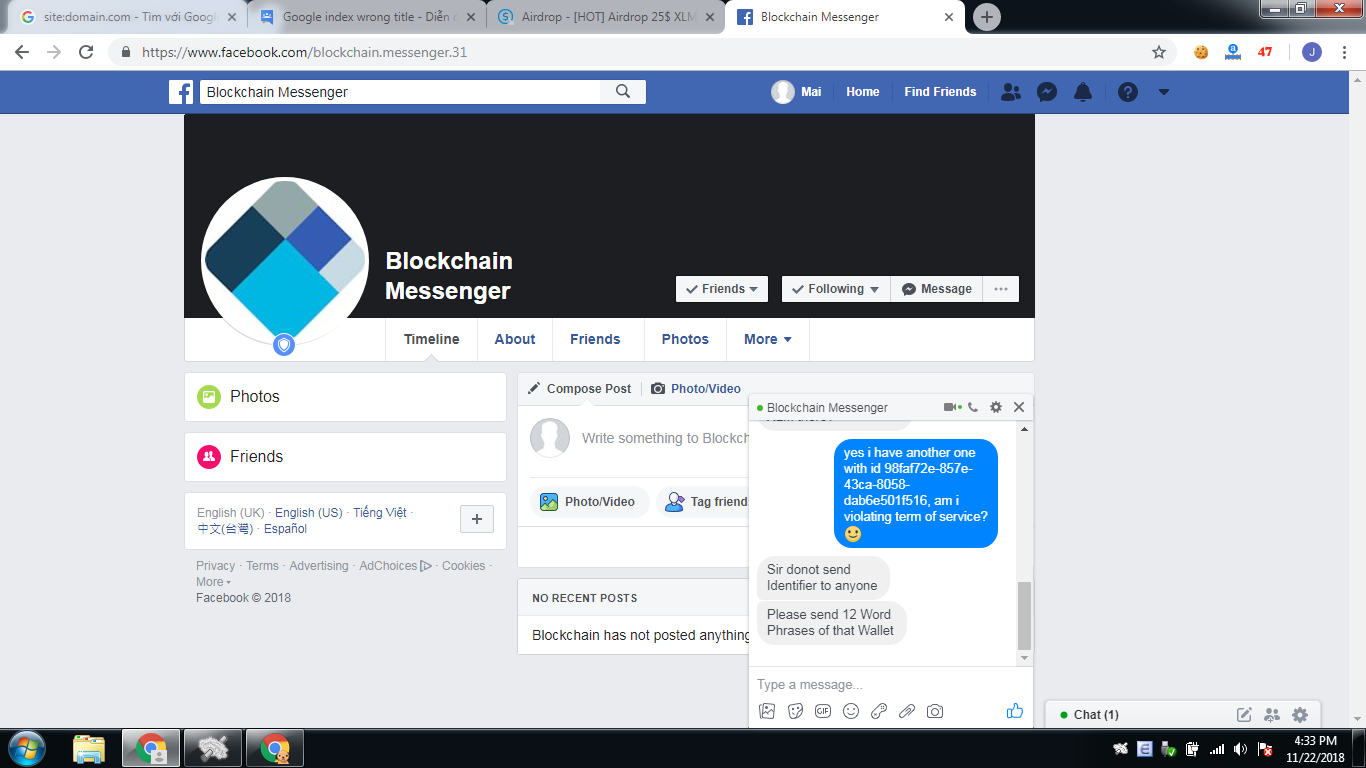This screenshot has width=1366, height=768.
Task: Select the Compose Post tab
Action: pyautogui.click(x=580, y=389)
